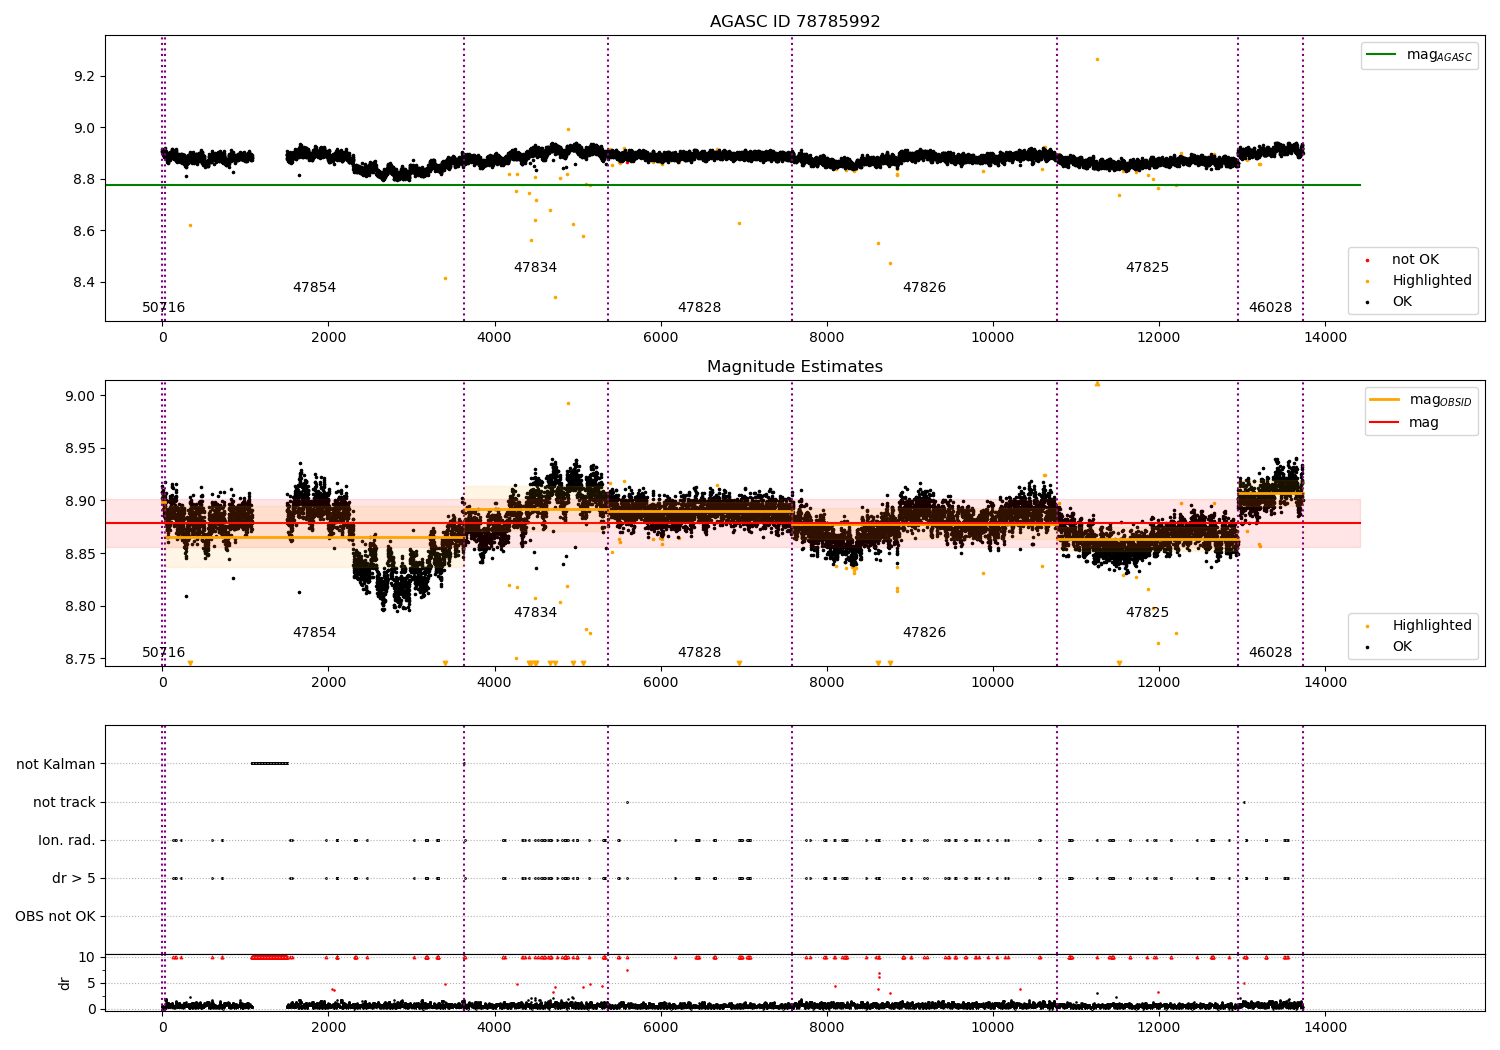
Task: Click obsid label 47826 in Magnitude Estimates plot
Action: click(924, 633)
